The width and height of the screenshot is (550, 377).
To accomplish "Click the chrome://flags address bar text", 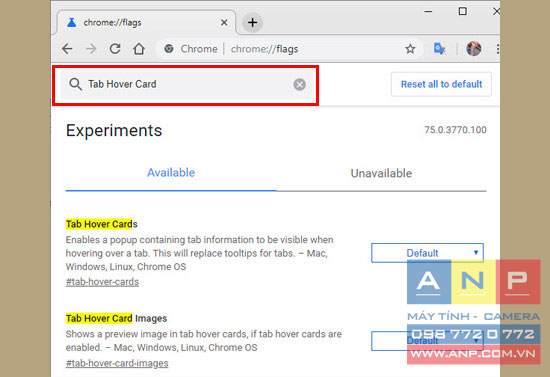I will click(264, 49).
